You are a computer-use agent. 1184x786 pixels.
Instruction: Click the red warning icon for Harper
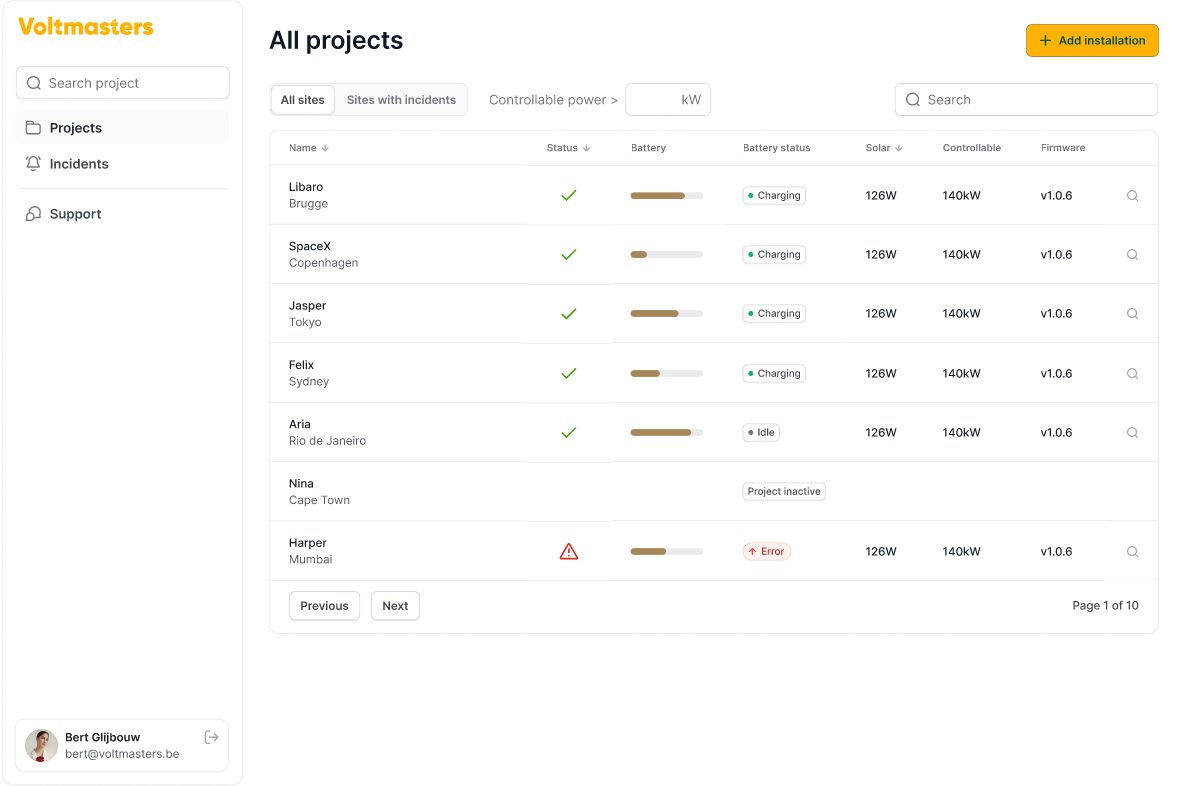(568, 551)
